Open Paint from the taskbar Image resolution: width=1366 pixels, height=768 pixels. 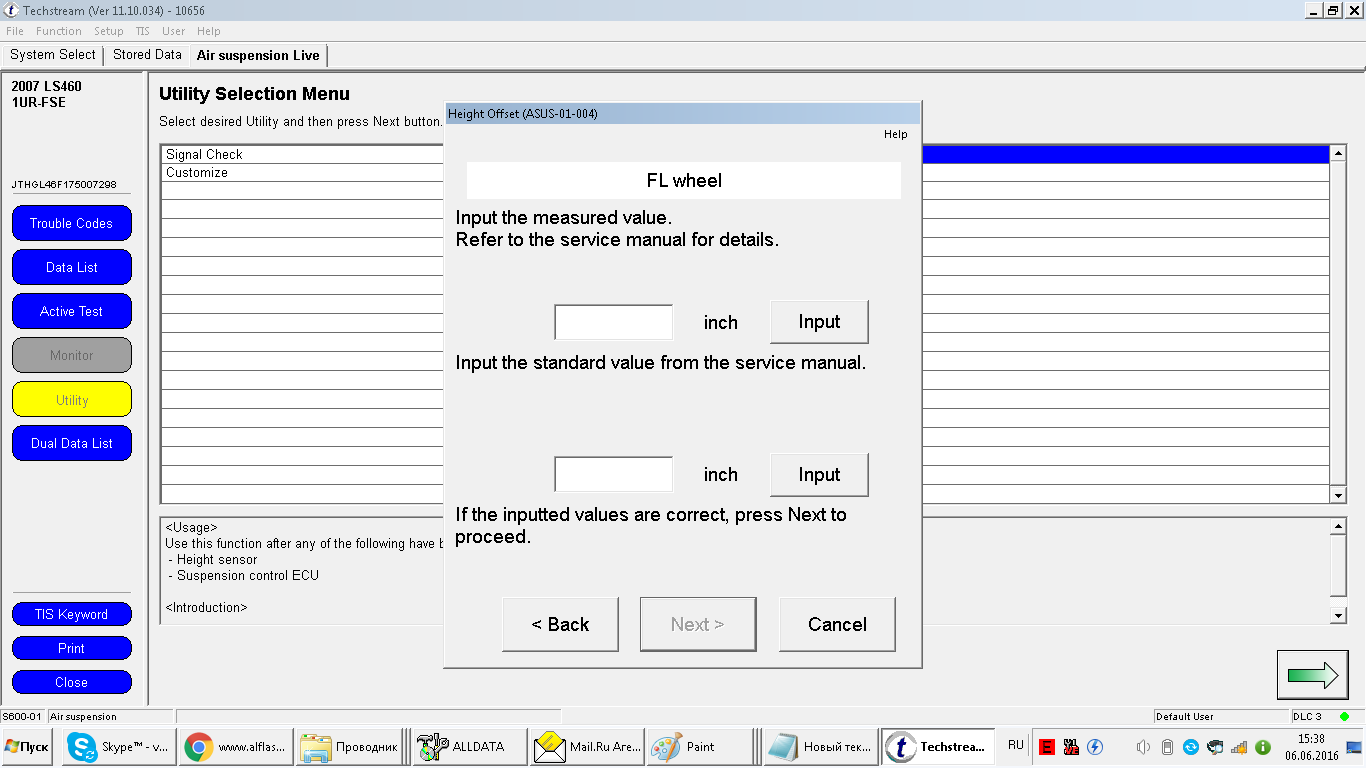coord(696,747)
